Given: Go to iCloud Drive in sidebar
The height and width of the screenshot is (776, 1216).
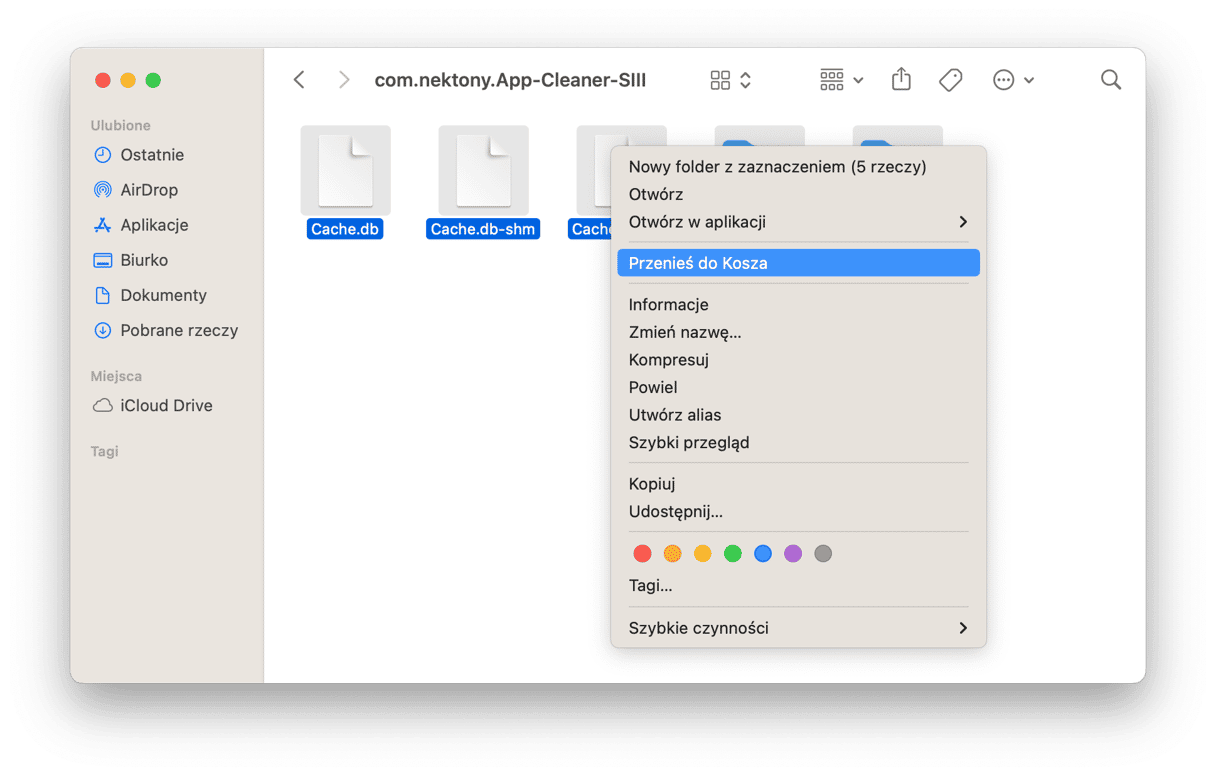Looking at the screenshot, I should pos(166,406).
